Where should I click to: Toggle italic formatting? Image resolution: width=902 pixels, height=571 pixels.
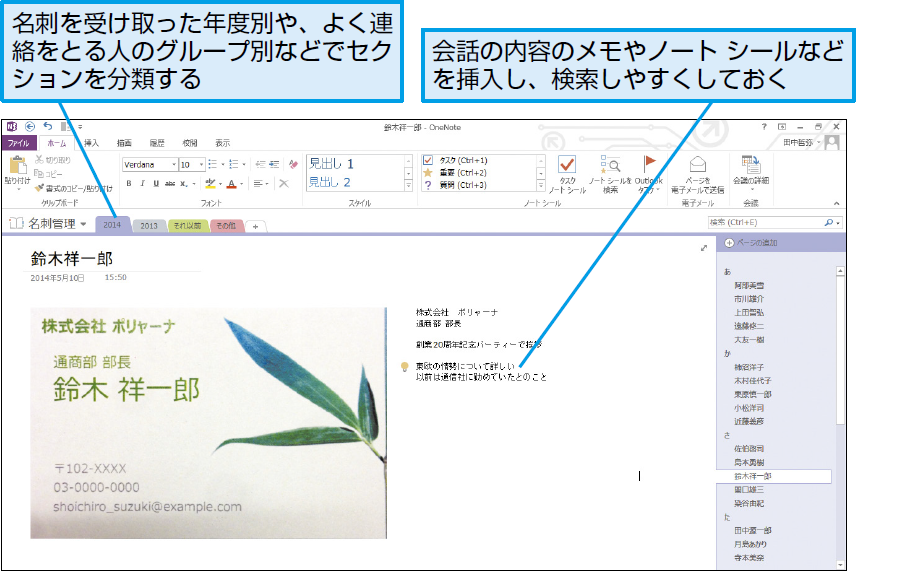pyautogui.click(x=142, y=183)
